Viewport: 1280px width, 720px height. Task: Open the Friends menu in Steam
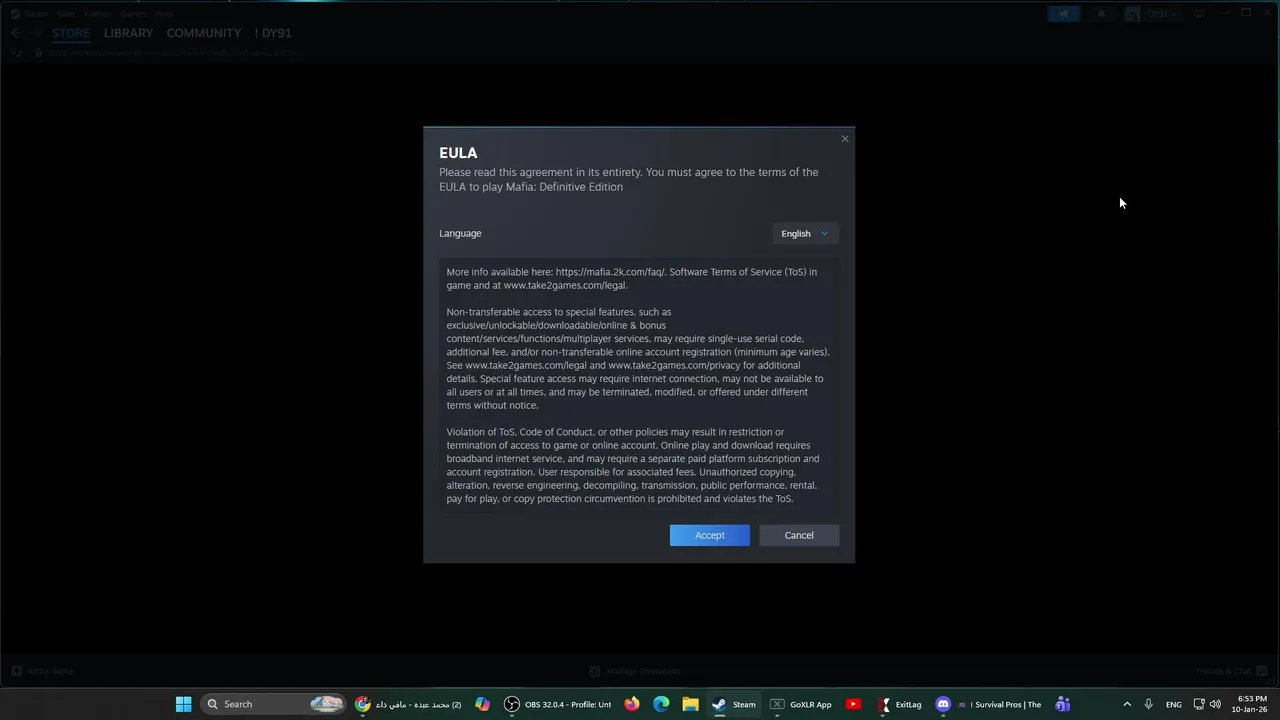[x=98, y=14]
